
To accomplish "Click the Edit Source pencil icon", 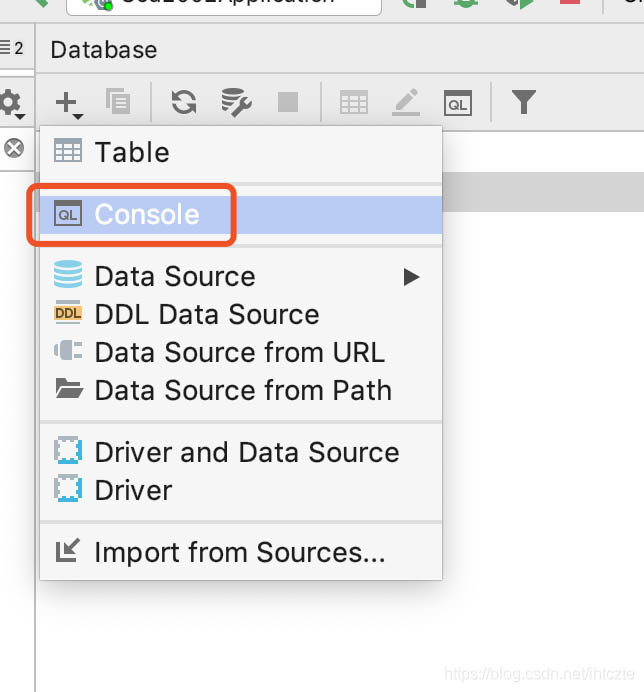I will coord(405,102).
